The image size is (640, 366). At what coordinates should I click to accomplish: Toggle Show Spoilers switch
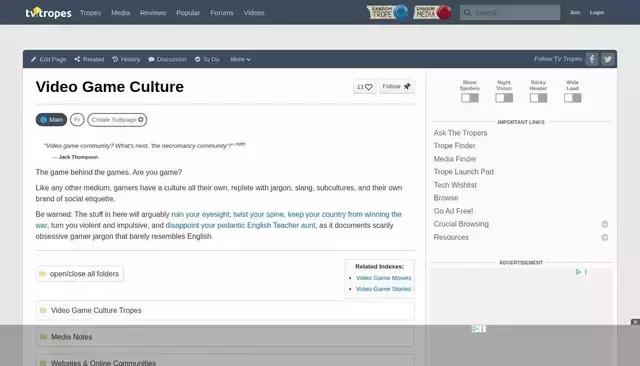(x=470, y=98)
